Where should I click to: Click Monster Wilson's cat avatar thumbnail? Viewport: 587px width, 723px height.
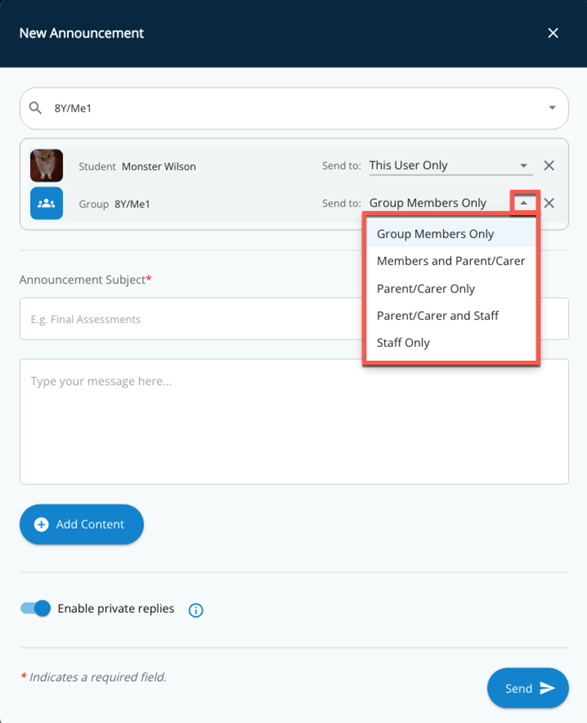(x=47, y=166)
